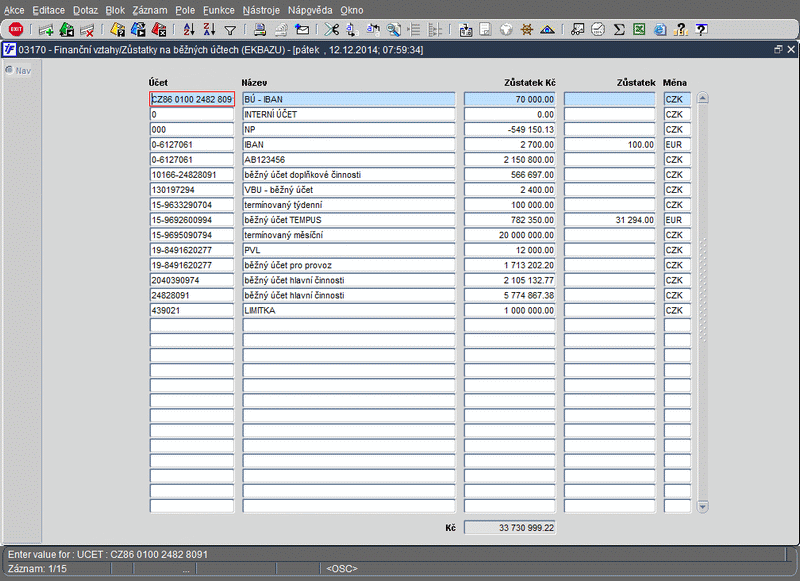Click the envelope send mail icon
Image resolution: width=800 pixels, height=581 pixels.
coord(302,30)
